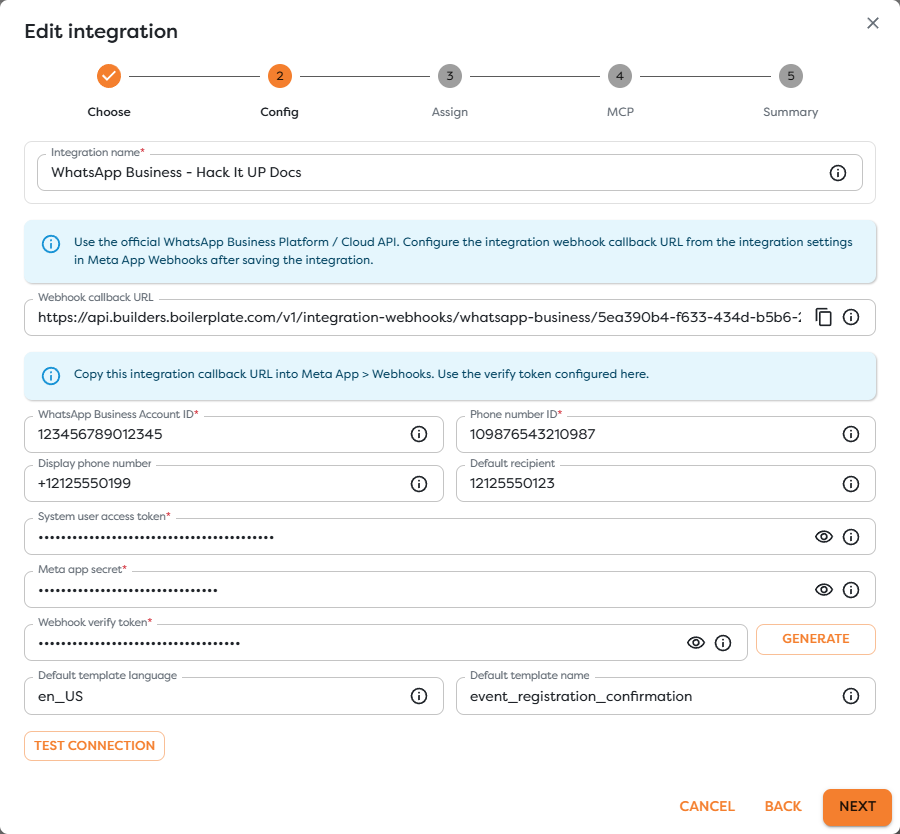Open info for WhatsApp Business Account ID
This screenshot has width=900, height=834.
(x=419, y=435)
